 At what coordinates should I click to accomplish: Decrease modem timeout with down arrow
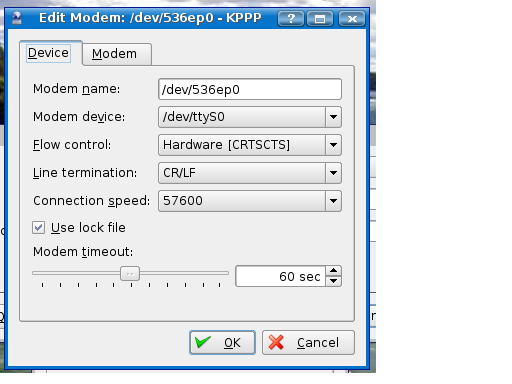[x=333, y=281]
